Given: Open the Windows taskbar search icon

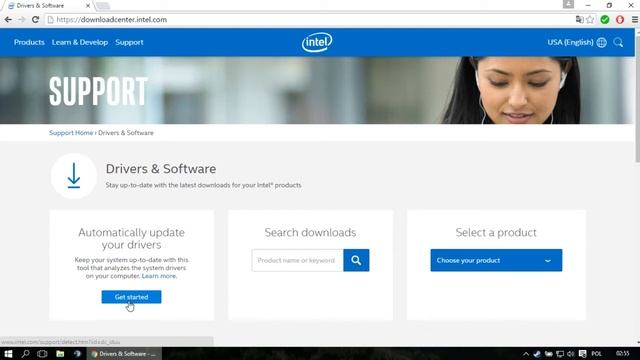Looking at the screenshot, I should click(25, 353).
